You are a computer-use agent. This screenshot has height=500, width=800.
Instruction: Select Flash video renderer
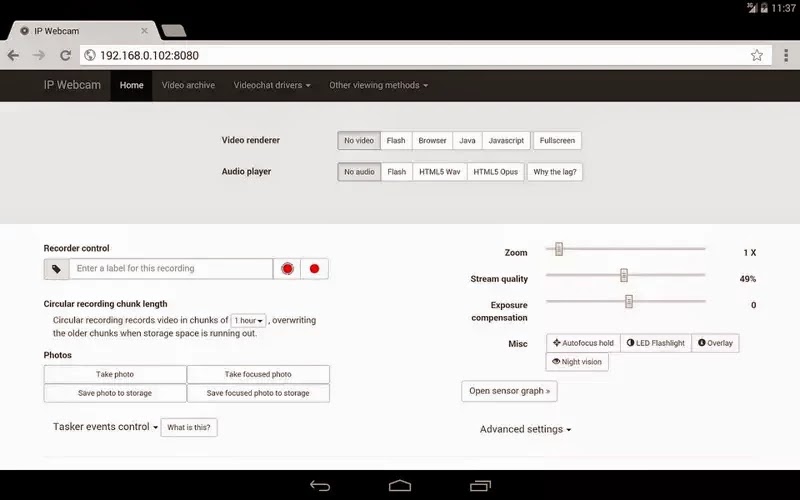coord(396,140)
